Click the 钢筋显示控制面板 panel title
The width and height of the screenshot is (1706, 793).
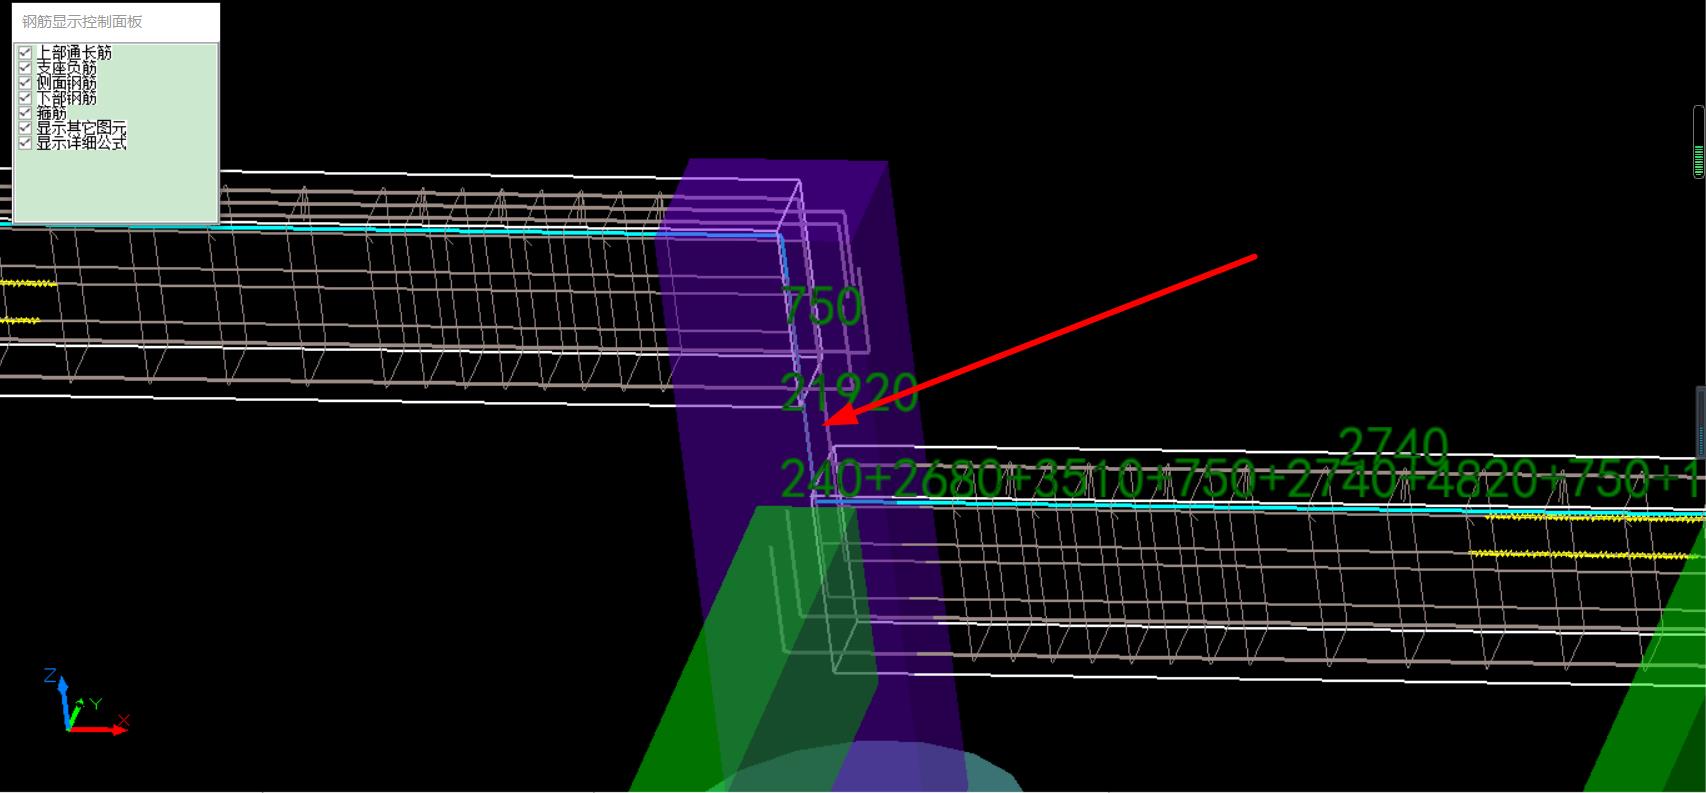click(83, 21)
